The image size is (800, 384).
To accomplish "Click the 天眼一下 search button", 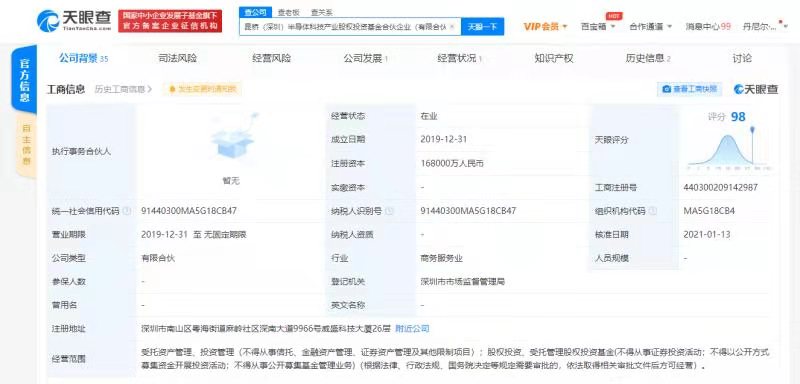I will coord(482,27).
